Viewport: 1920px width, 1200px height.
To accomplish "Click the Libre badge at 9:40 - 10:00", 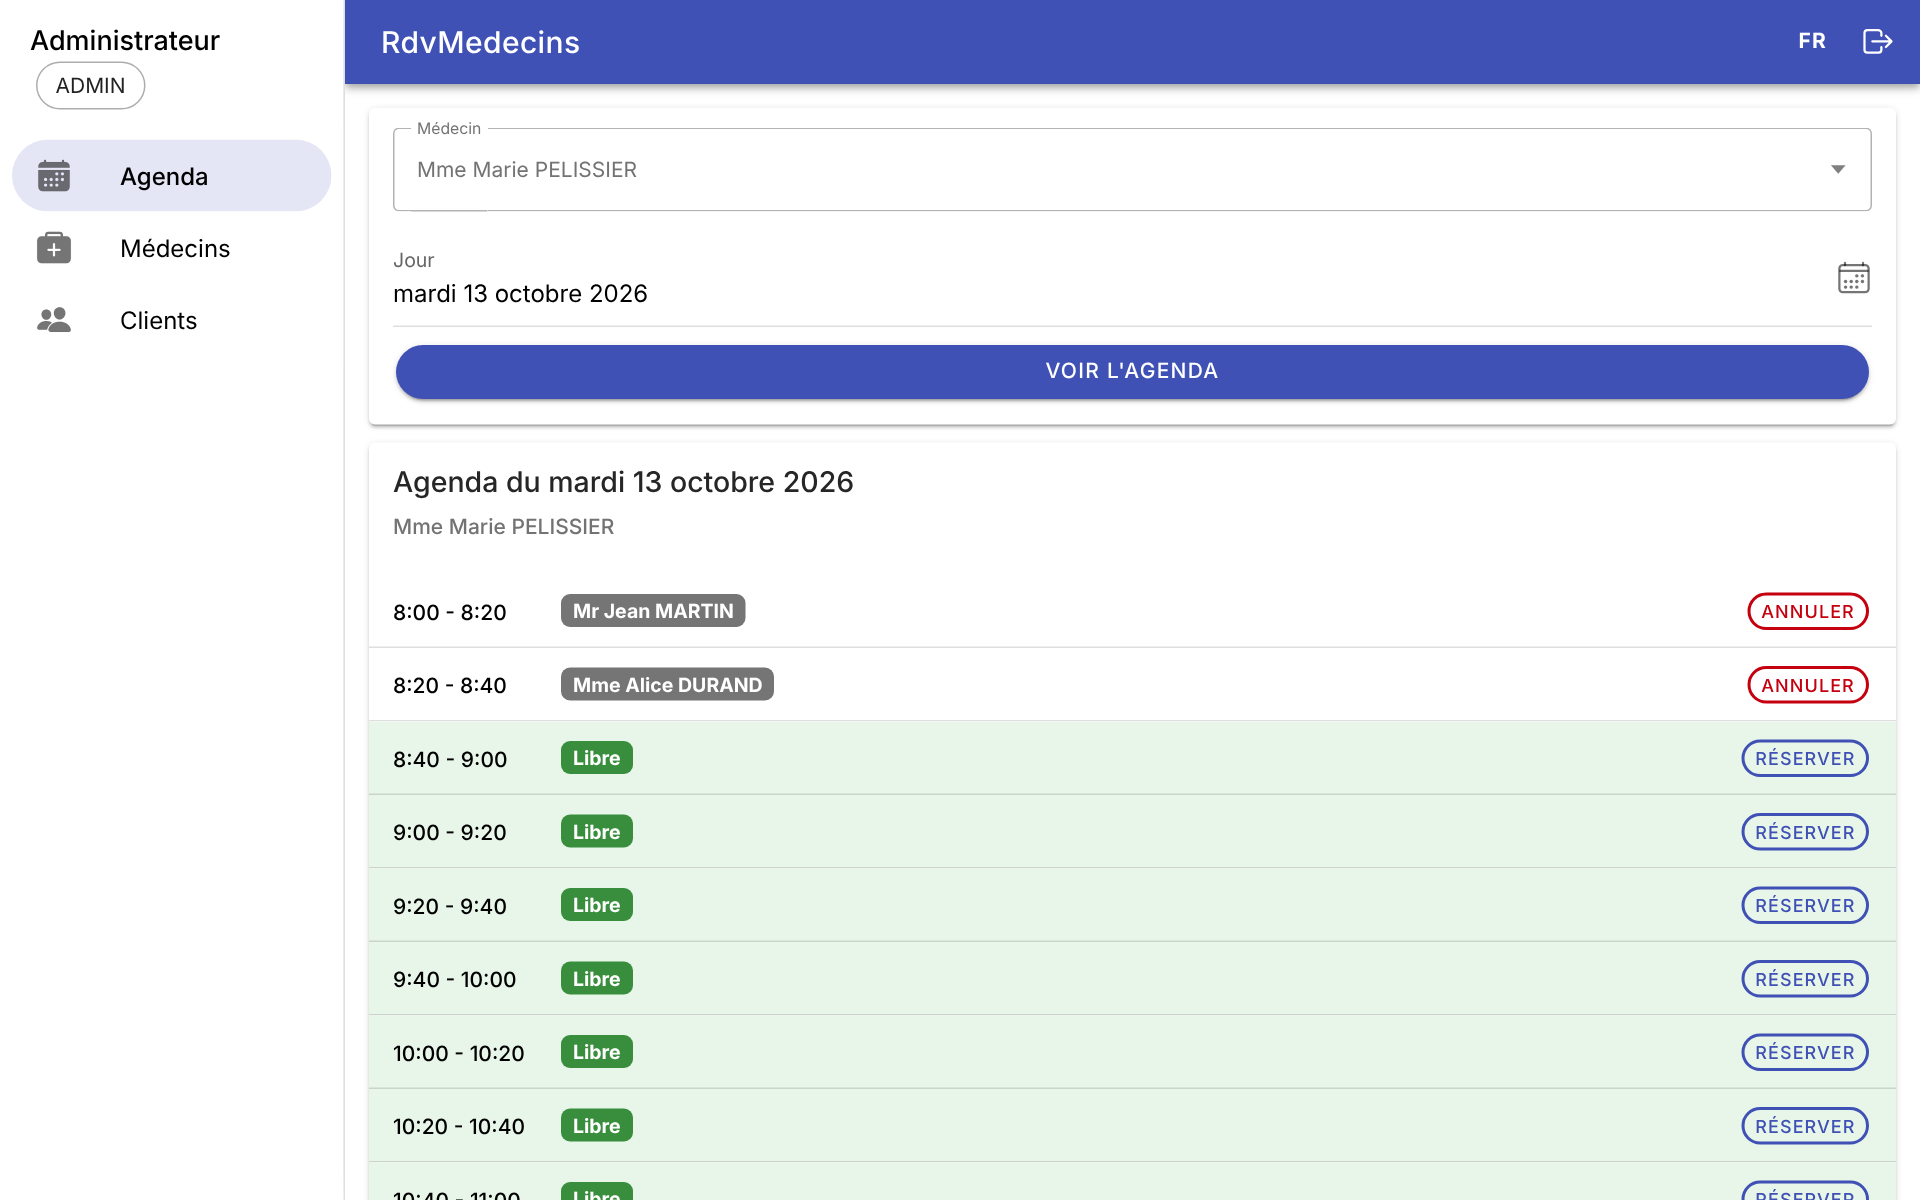I will 597,979.
